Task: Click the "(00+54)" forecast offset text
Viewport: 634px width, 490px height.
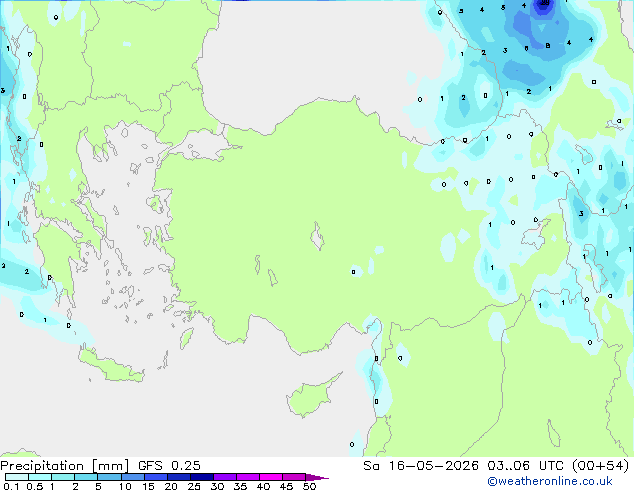Action: [x=600, y=466]
